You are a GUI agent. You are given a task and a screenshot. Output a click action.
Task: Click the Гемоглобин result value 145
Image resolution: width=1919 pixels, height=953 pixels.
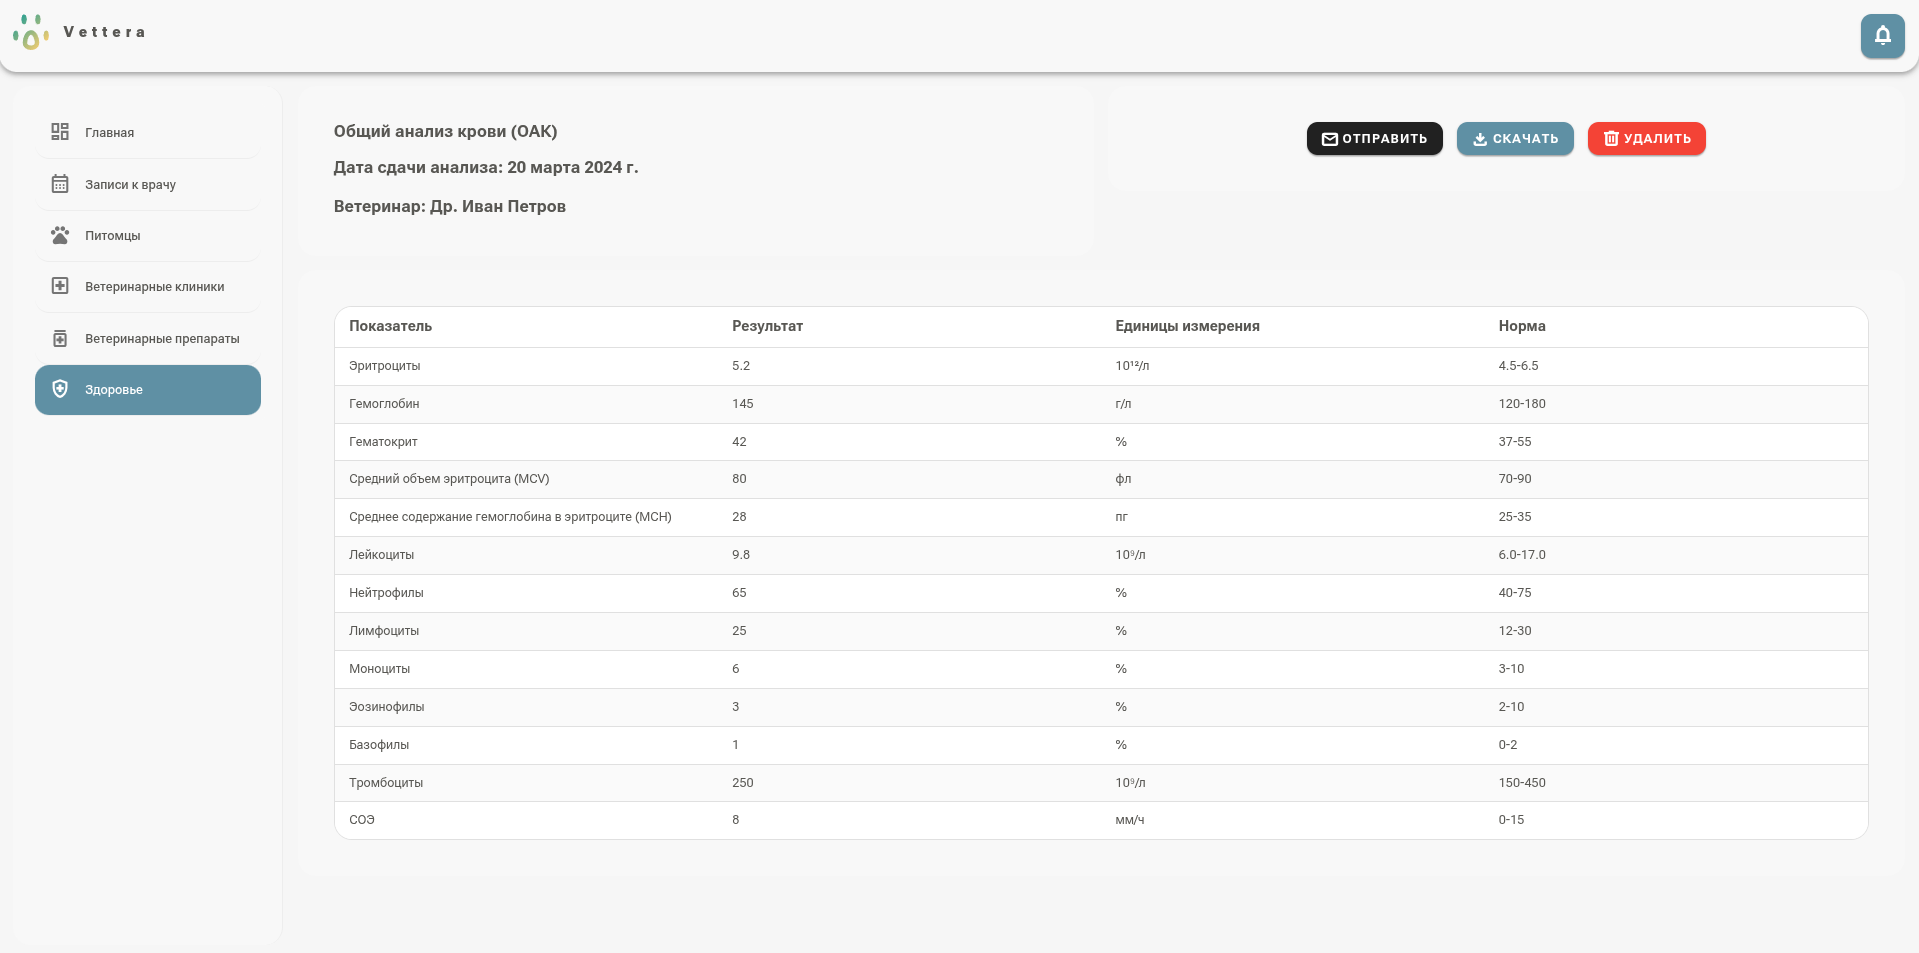tap(743, 404)
